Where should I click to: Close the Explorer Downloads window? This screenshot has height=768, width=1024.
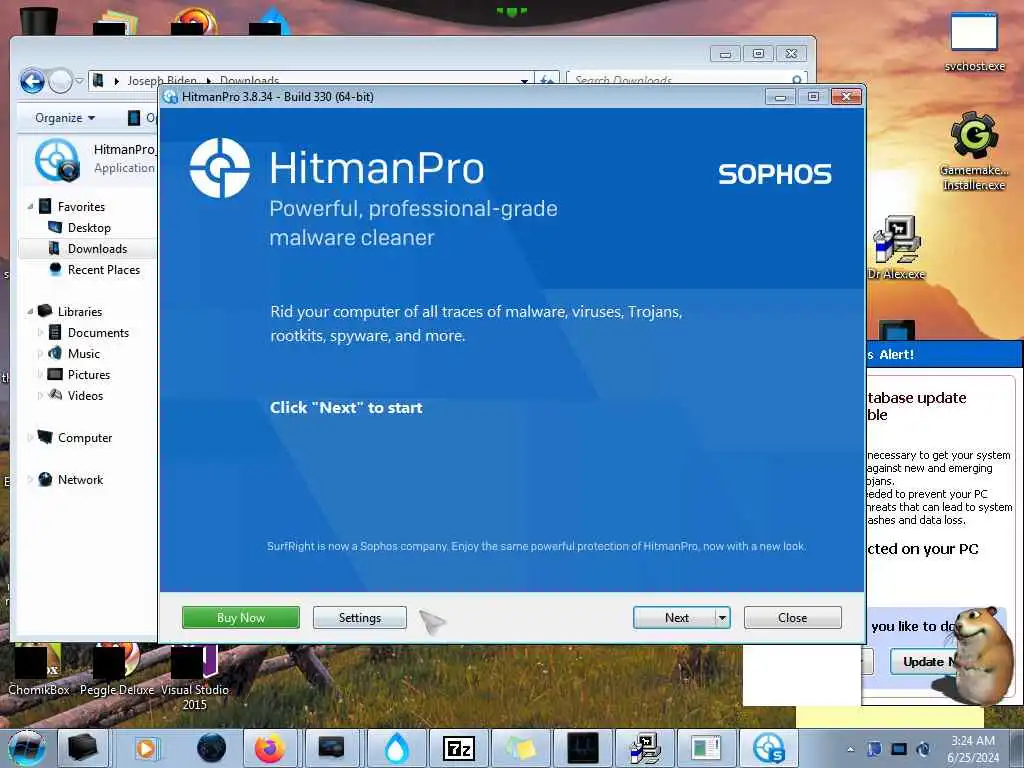tap(792, 54)
